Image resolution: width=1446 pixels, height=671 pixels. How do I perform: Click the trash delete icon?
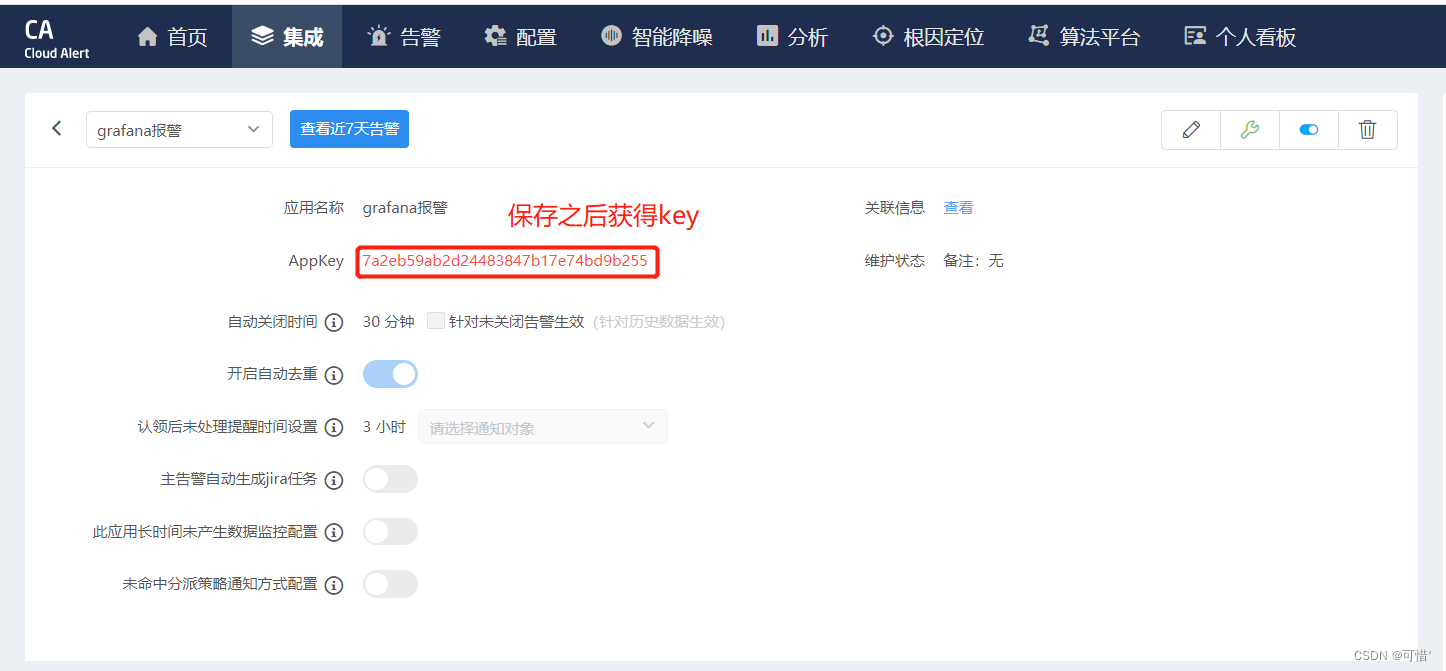pos(1367,130)
